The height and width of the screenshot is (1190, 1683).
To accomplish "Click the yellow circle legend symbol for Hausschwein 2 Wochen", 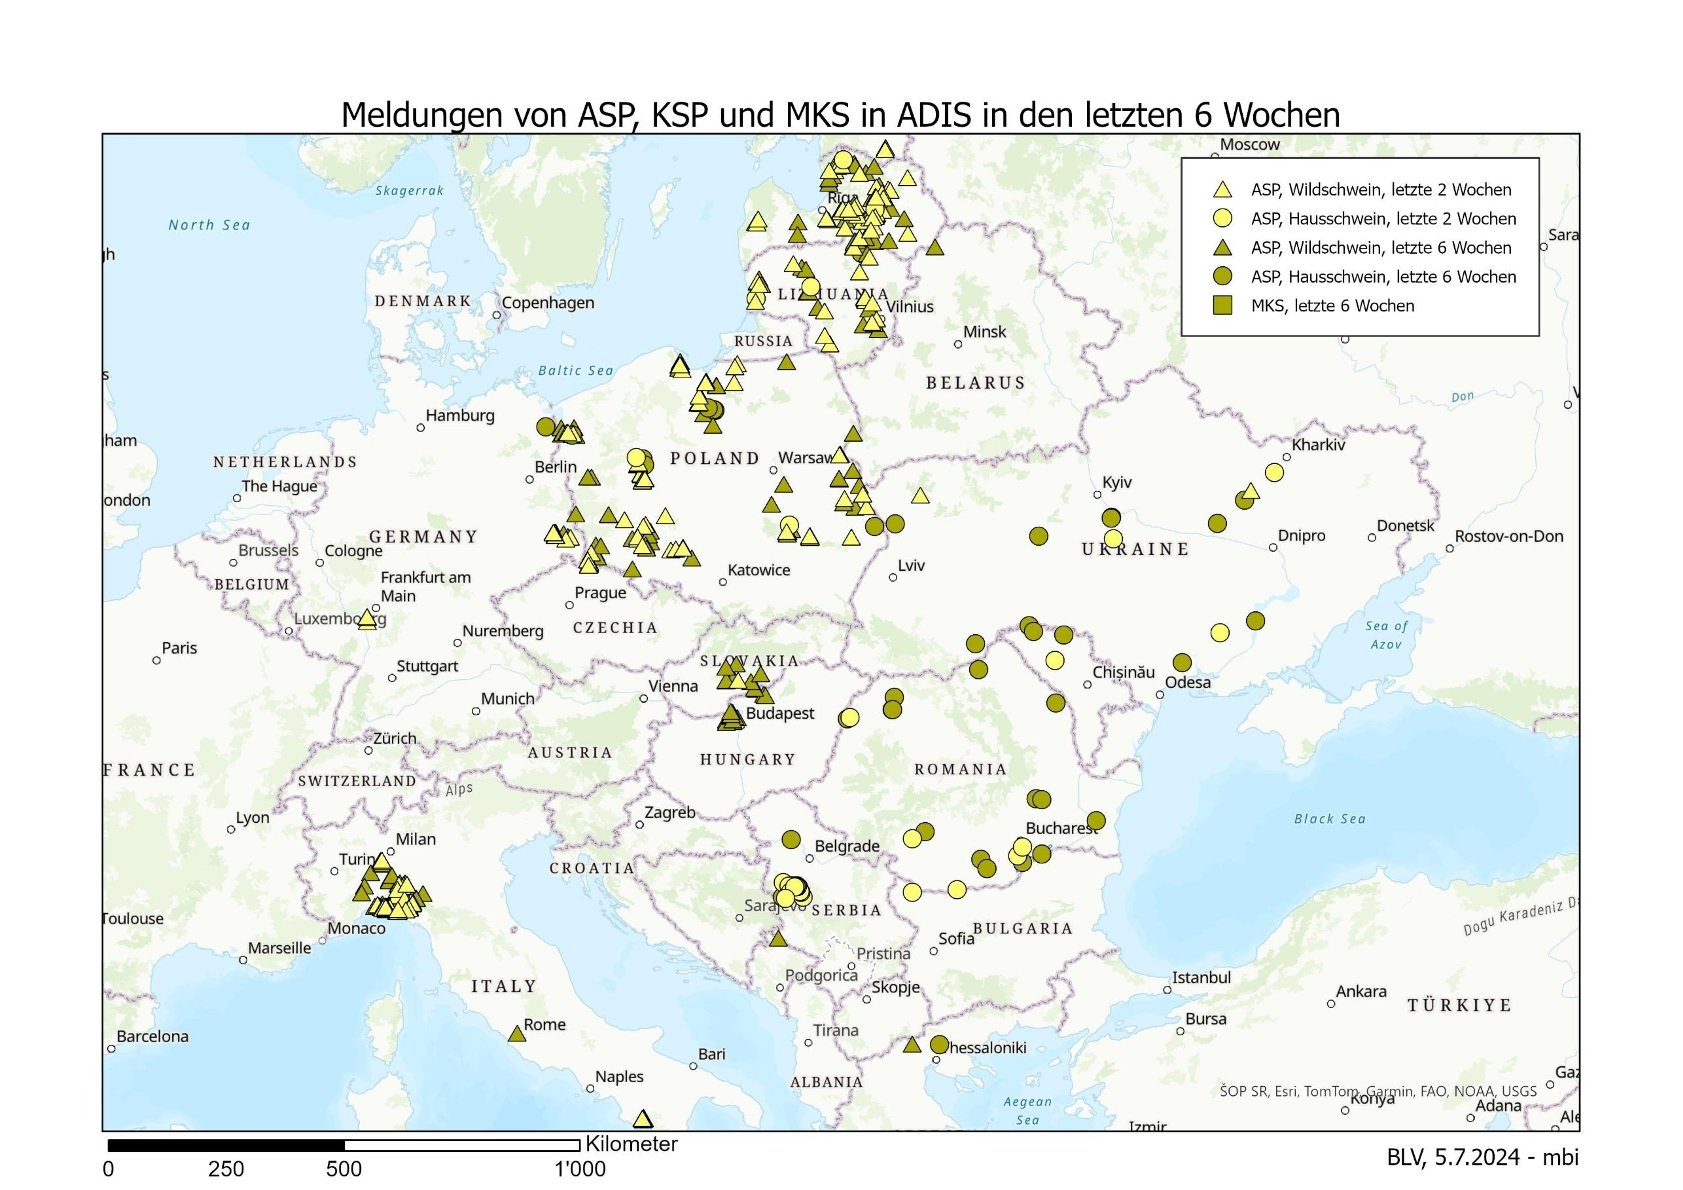I will click(1222, 218).
